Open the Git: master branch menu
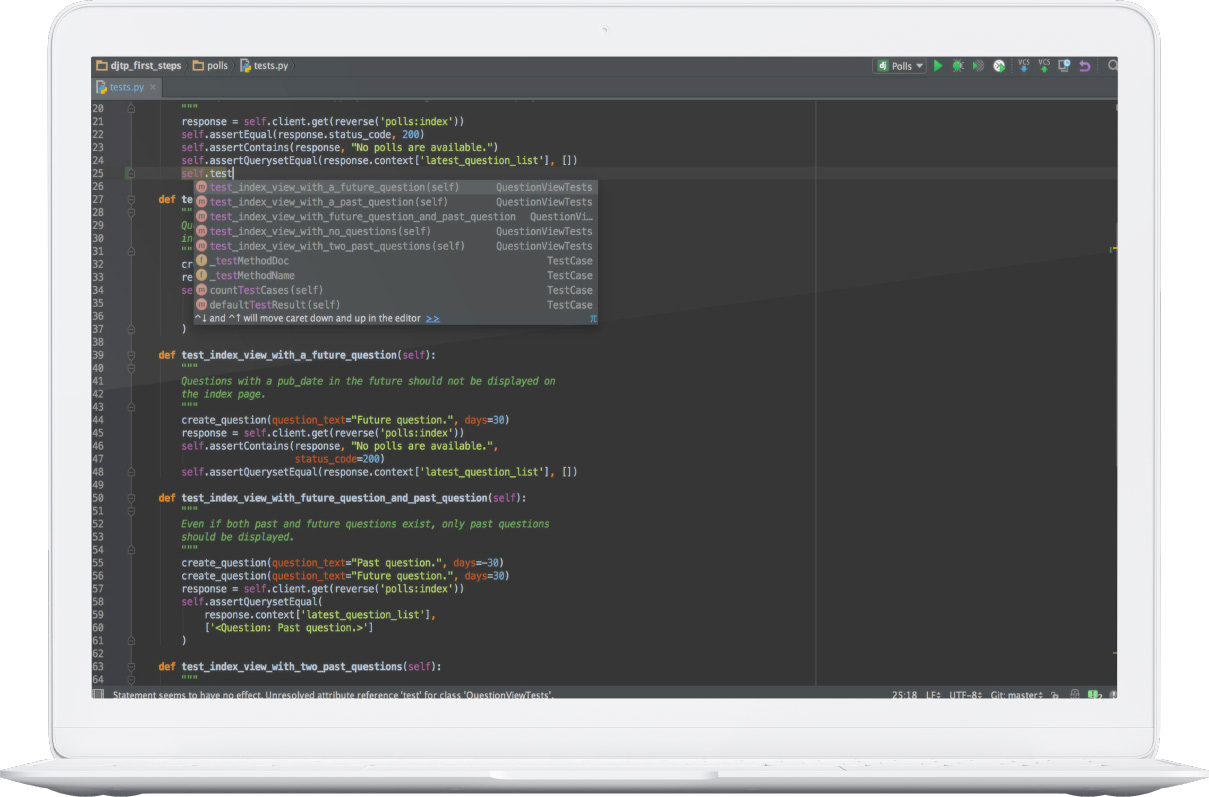The width and height of the screenshot is (1209, 797). pyautogui.click(x=1017, y=695)
